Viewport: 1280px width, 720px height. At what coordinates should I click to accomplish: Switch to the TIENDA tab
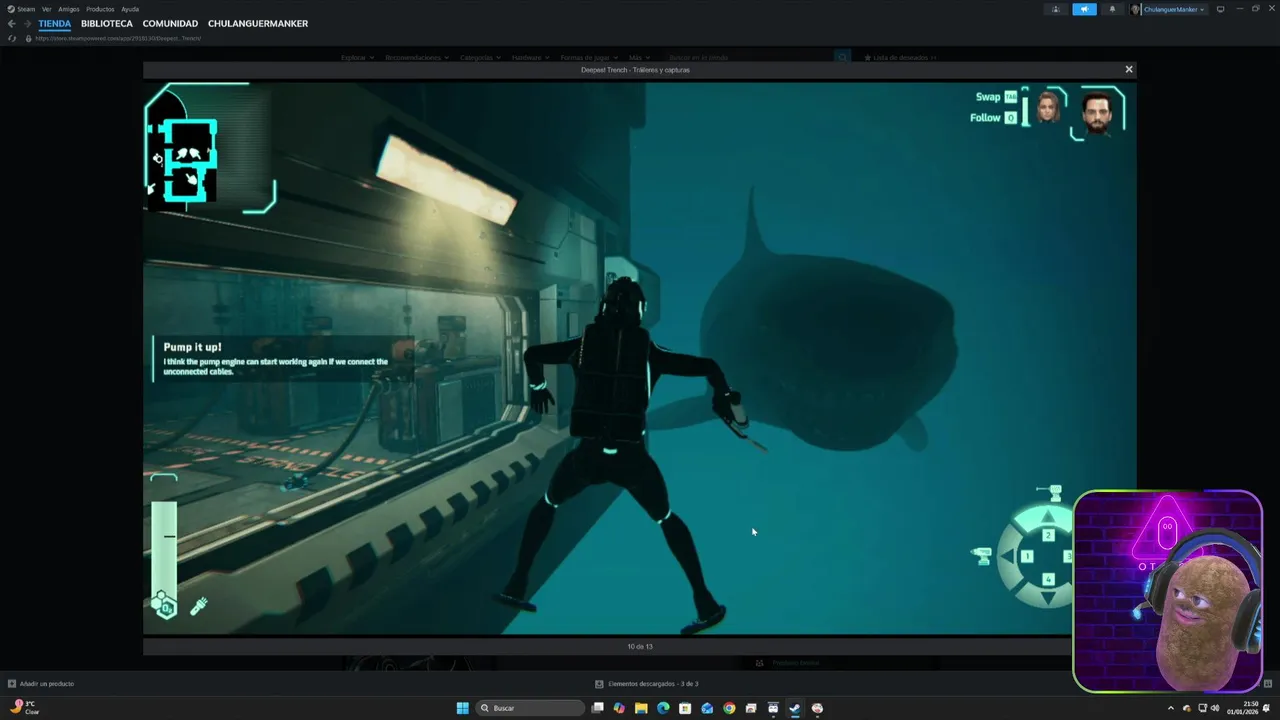tap(55, 23)
